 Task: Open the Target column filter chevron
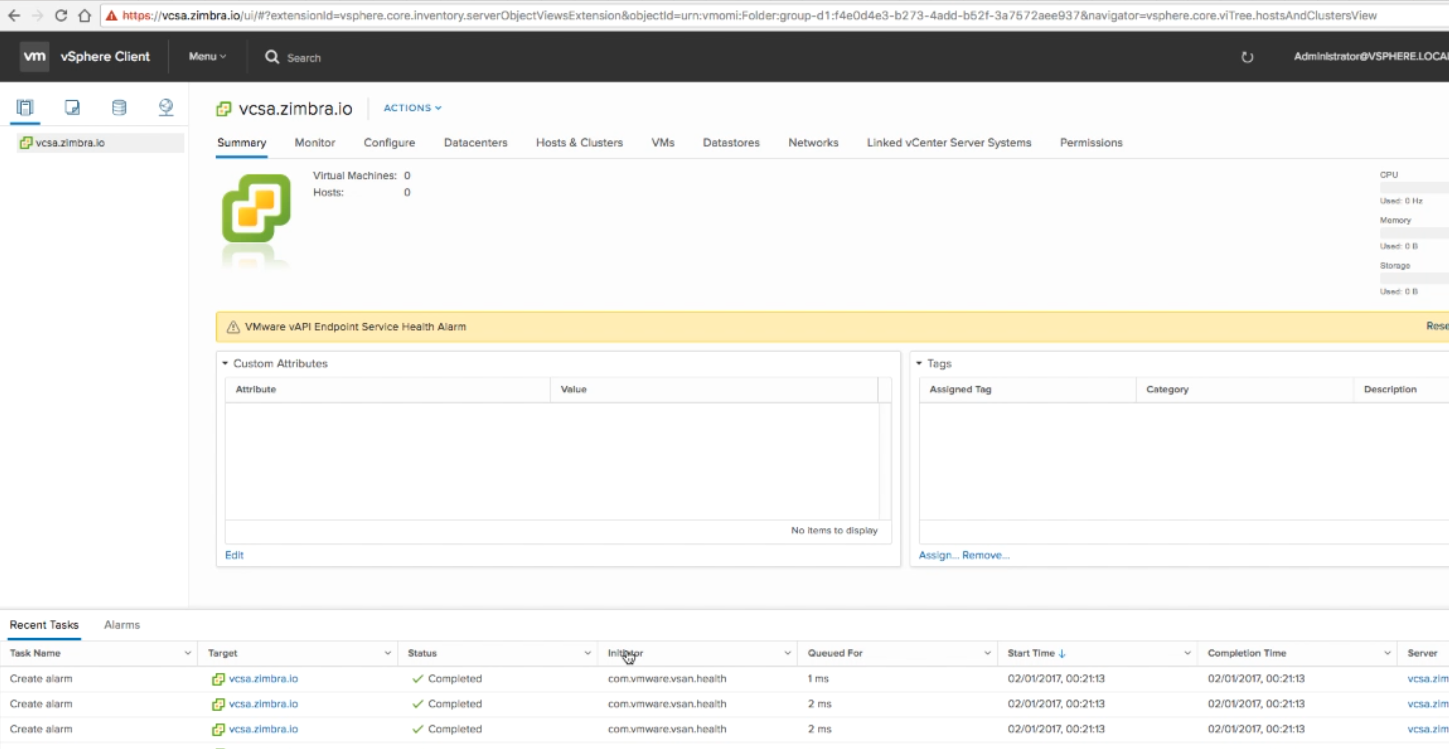pyautogui.click(x=388, y=654)
